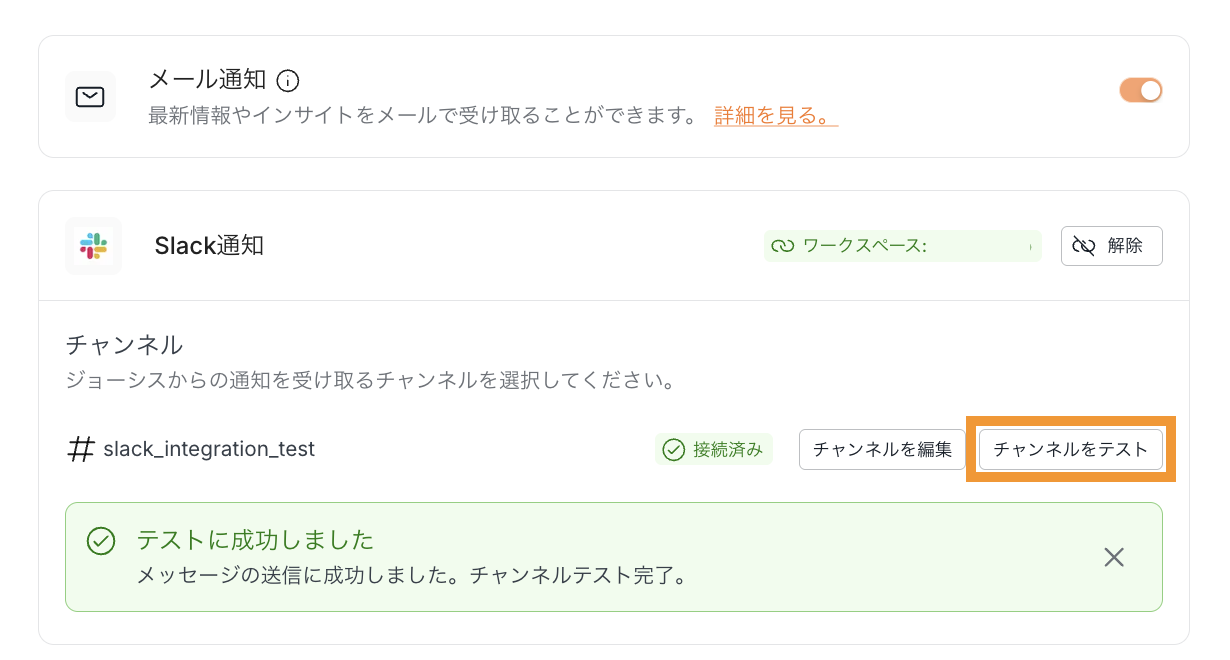Viewport: 1230px width, 660px height.
Task: Click the ワークスペース label text
Action: click(x=864, y=246)
